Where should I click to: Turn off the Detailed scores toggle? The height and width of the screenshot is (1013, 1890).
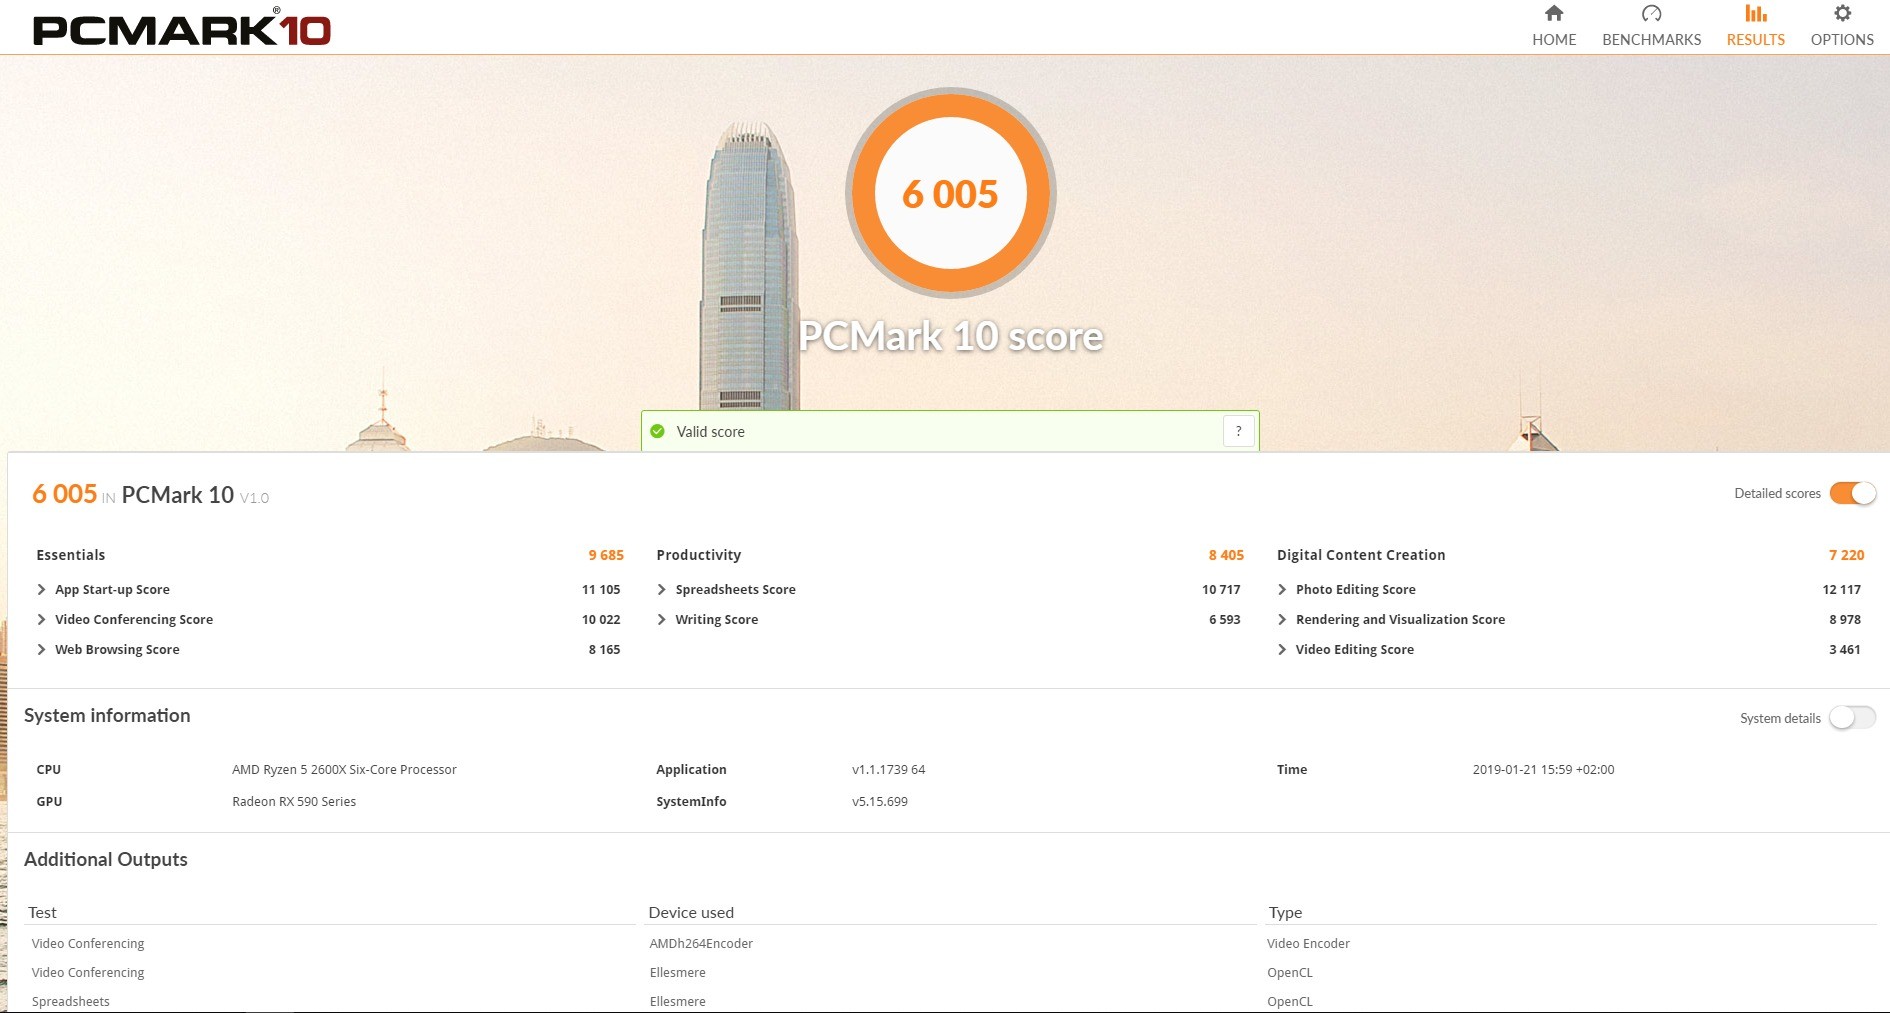click(1852, 493)
